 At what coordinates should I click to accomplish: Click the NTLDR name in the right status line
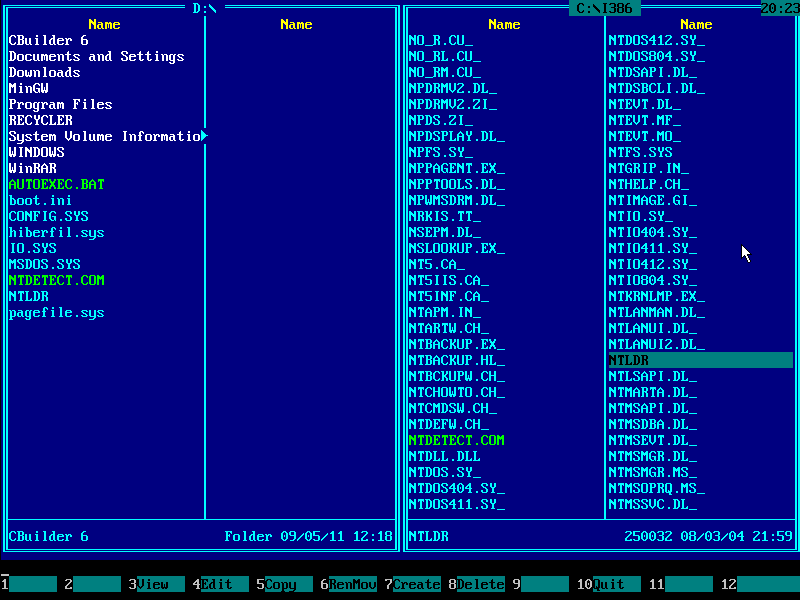tap(429, 536)
